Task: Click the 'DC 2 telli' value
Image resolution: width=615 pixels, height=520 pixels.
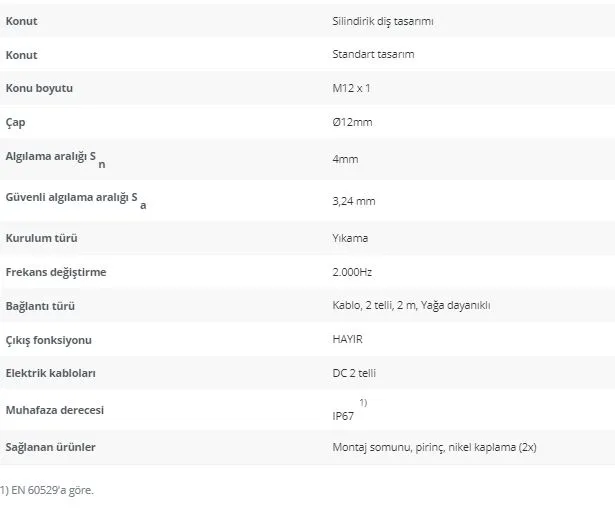Action: 354,373
